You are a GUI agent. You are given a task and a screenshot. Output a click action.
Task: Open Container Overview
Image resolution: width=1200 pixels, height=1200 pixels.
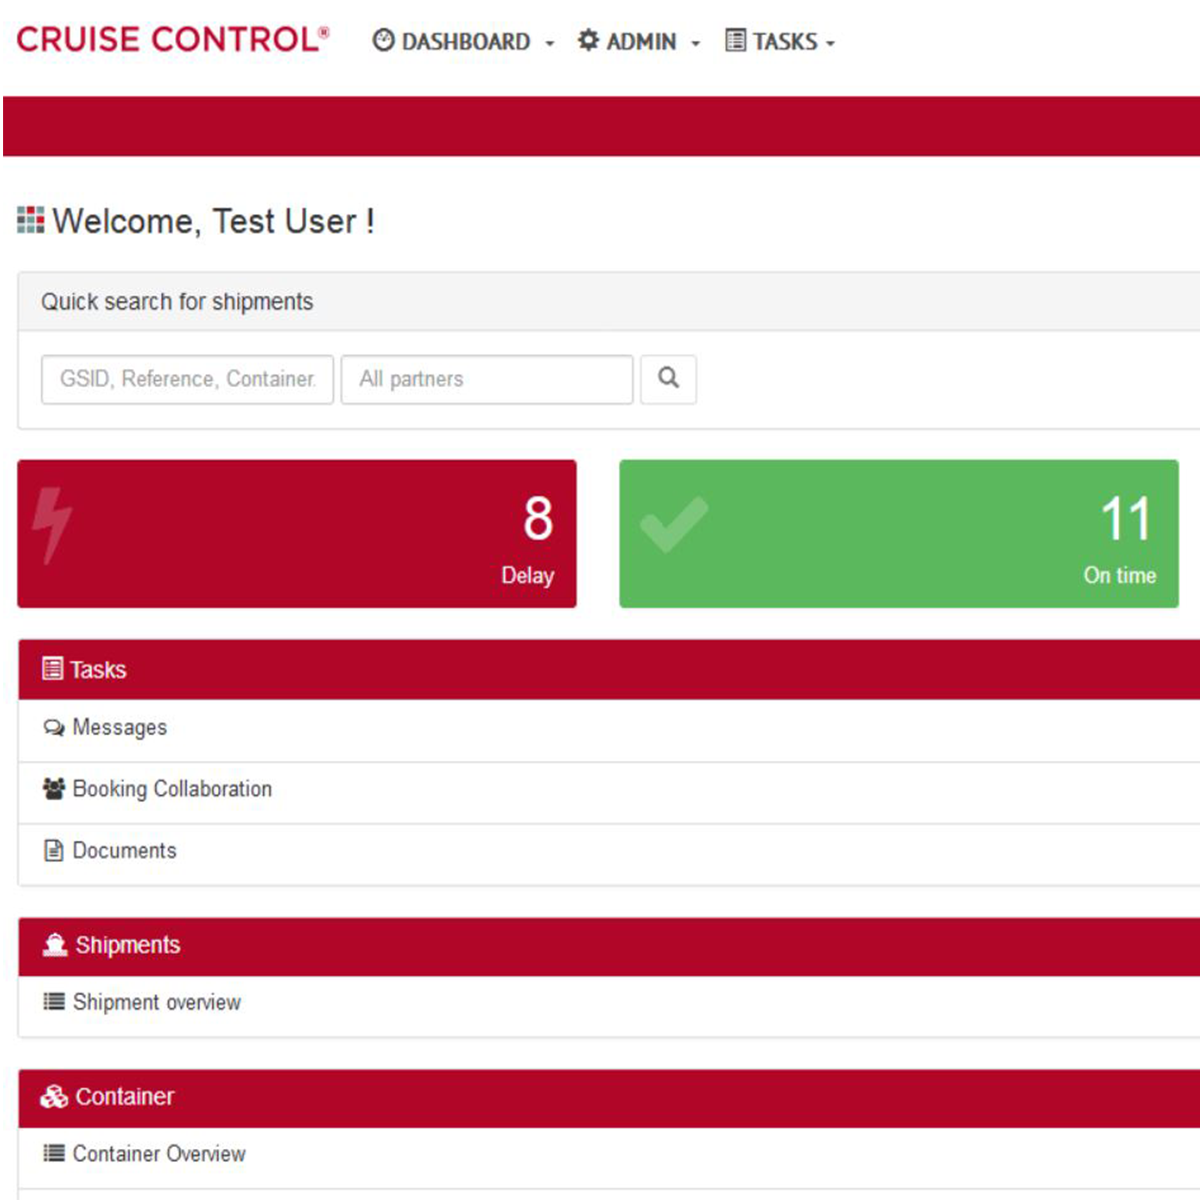[x=158, y=1153]
